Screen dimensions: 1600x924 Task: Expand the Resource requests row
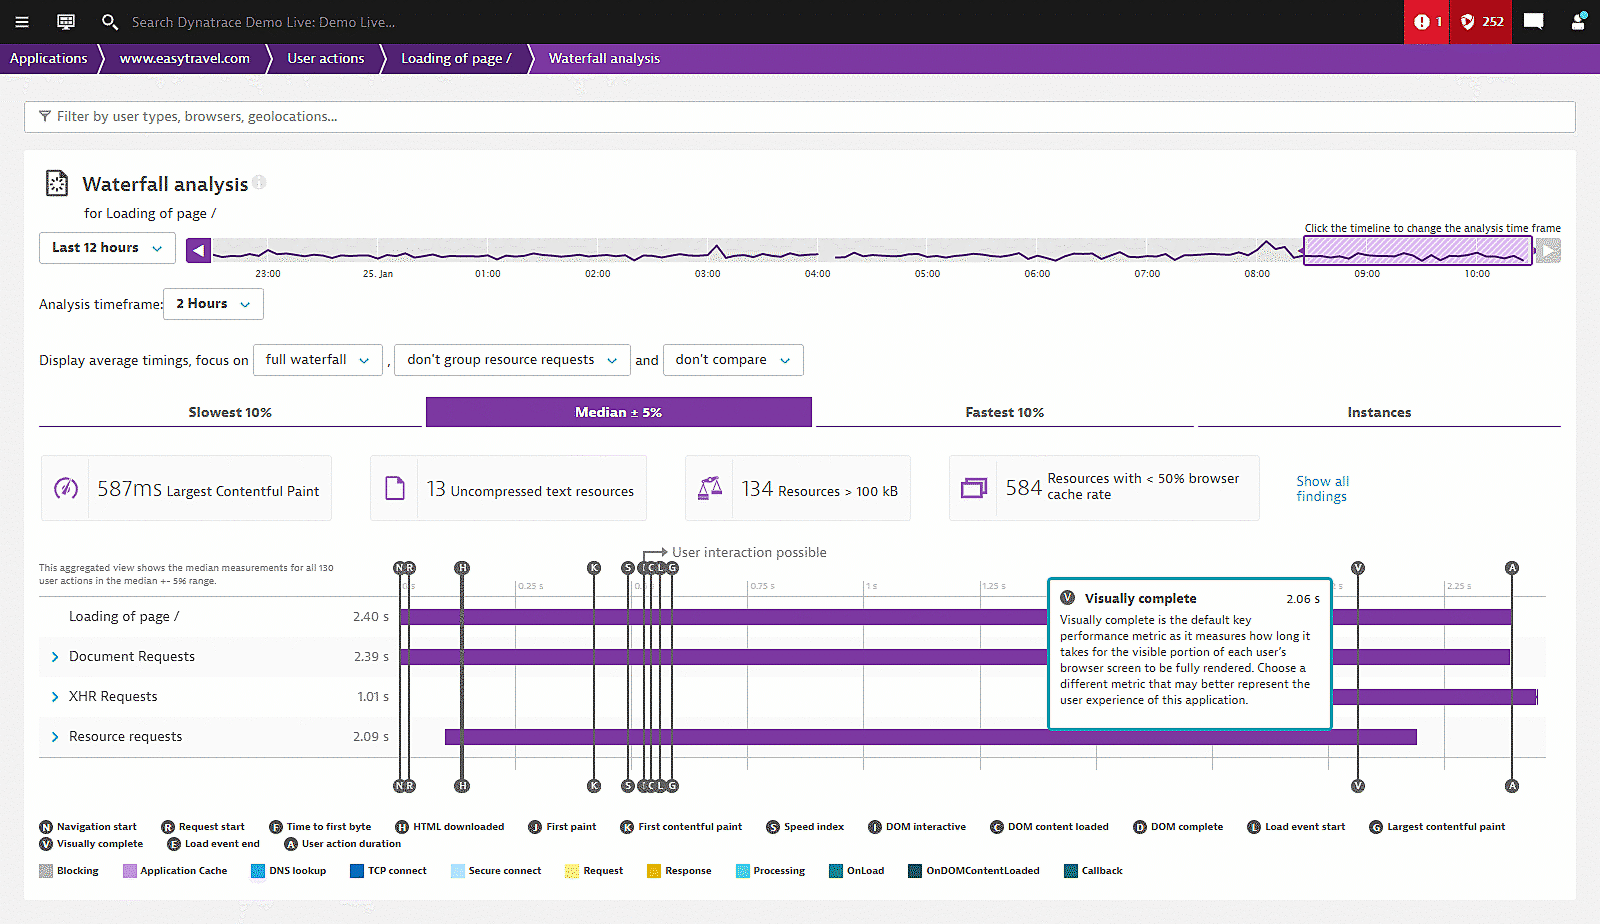pyautogui.click(x=55, y=737)
